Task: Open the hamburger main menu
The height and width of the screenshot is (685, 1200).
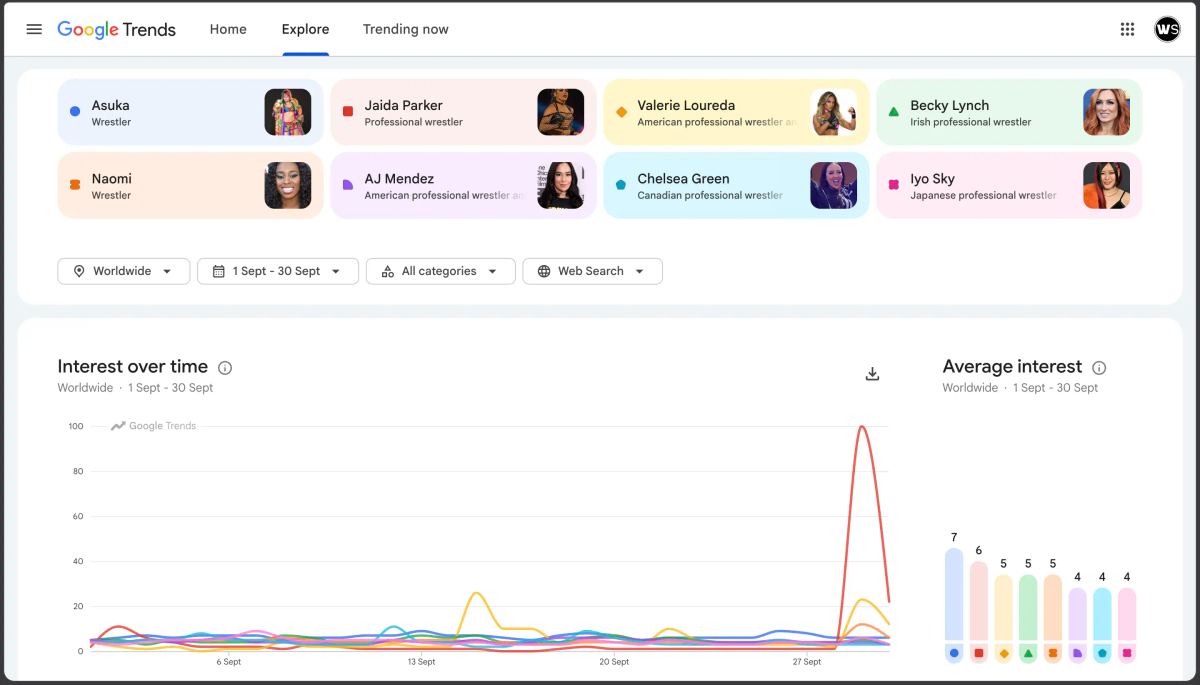Action: [x=34, y=29]
